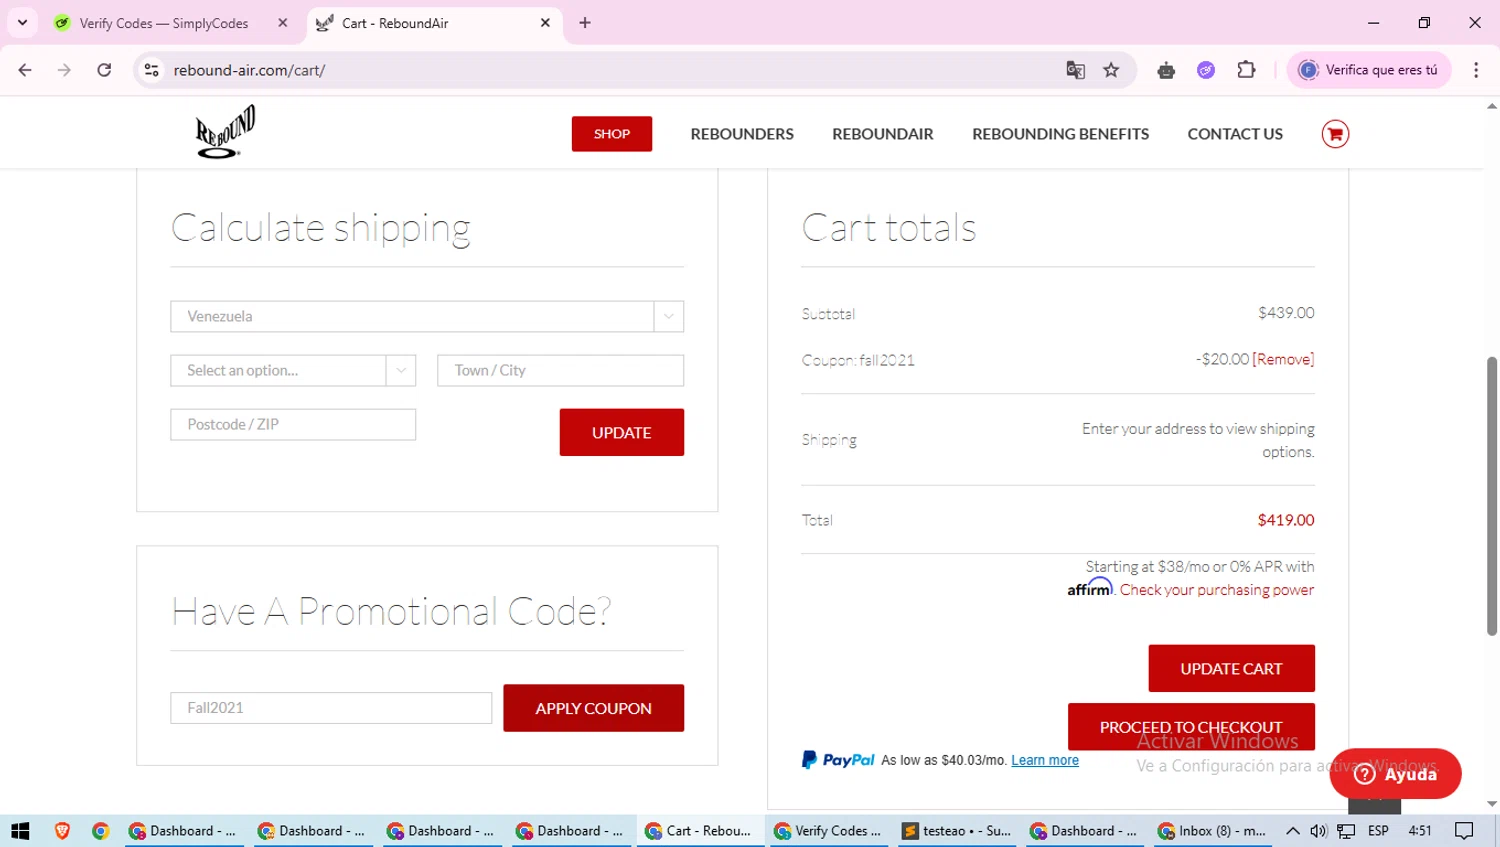Launch Brave browser from taskbar
Screen dimensions: 1500x847
click(62, 831)
